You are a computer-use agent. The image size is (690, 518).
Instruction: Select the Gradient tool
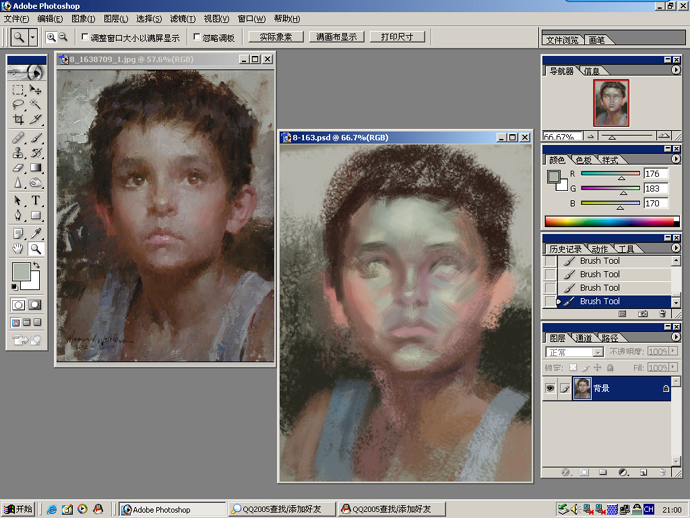[x=36, y=168]
